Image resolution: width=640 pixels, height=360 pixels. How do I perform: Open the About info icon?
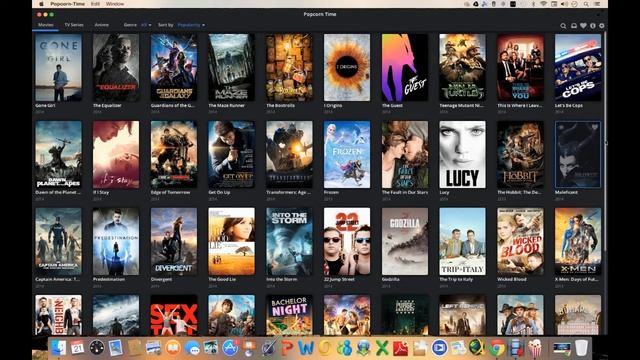tap(593, 26)
